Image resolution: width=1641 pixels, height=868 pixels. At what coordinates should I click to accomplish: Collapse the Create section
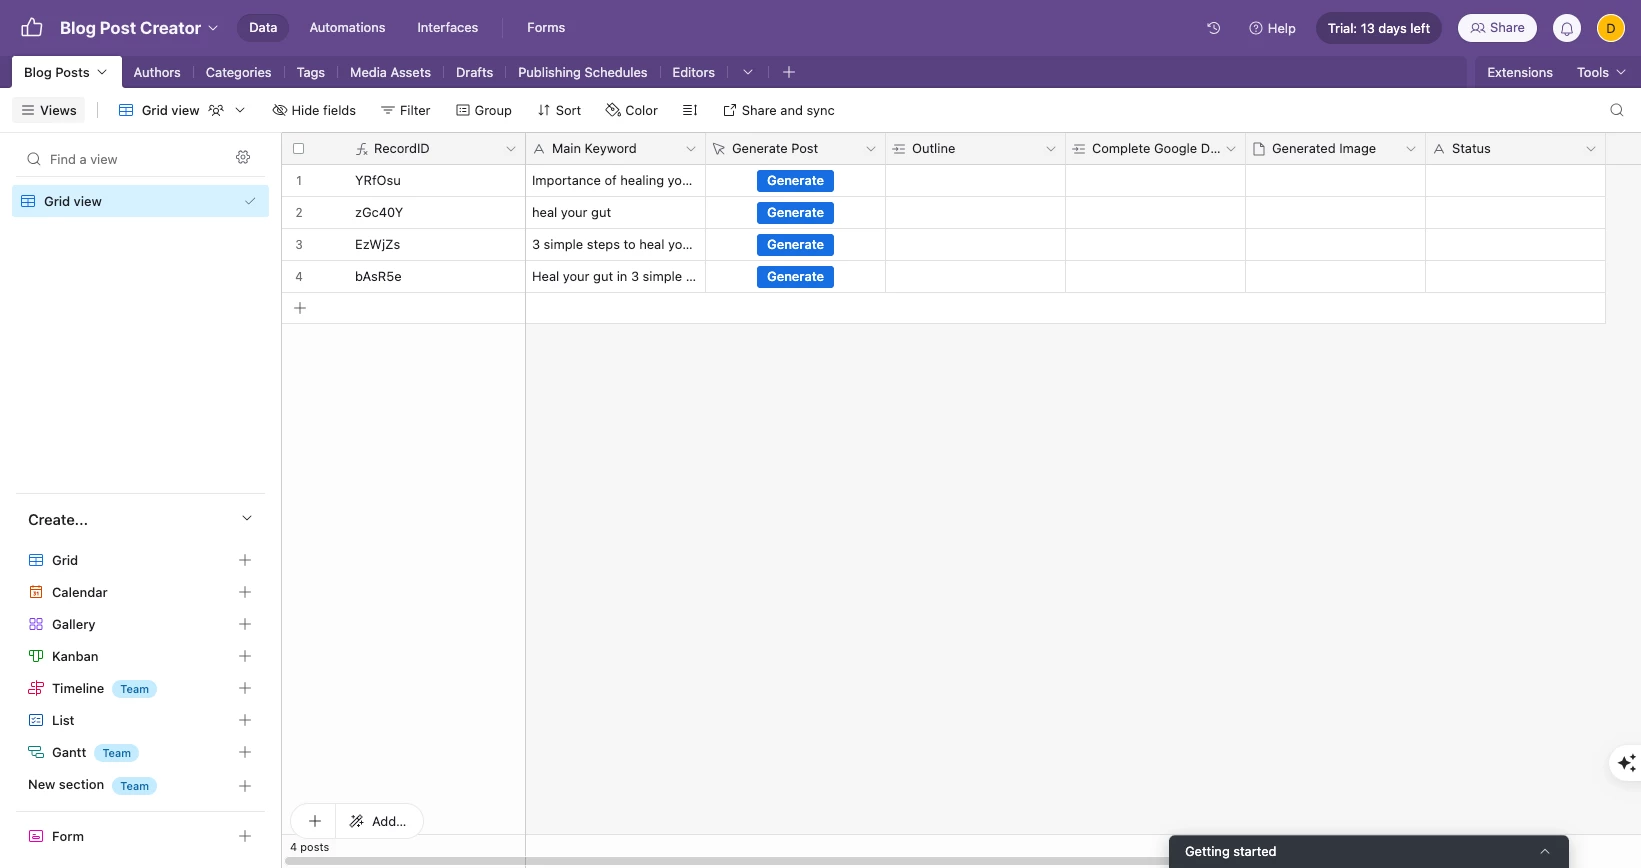tap(247, 518)
